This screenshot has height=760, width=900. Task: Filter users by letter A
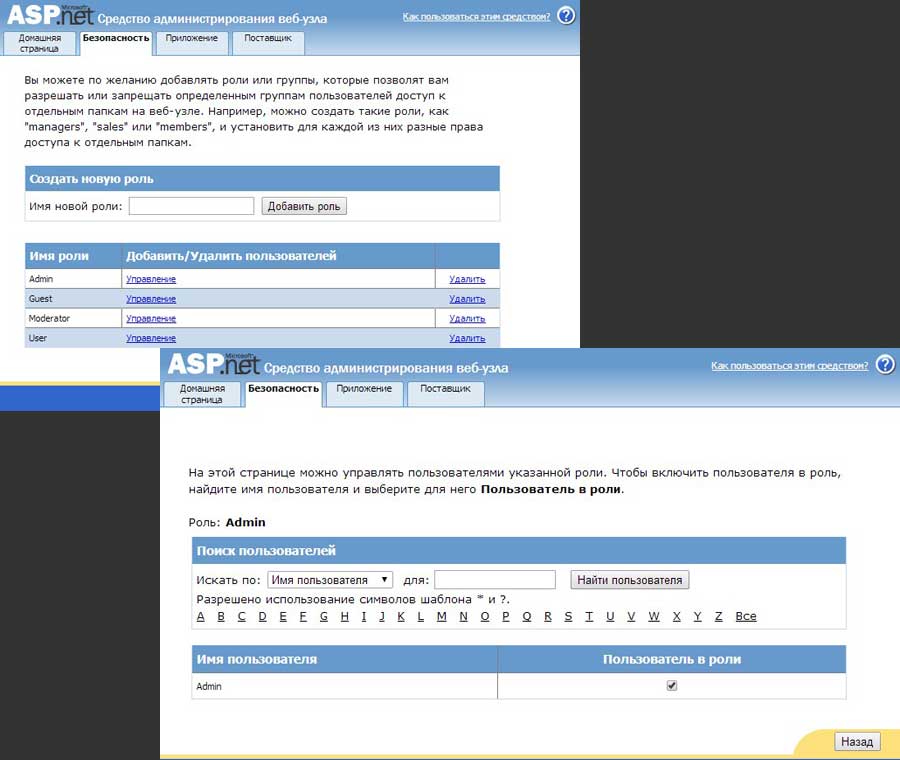click(200, 616)
